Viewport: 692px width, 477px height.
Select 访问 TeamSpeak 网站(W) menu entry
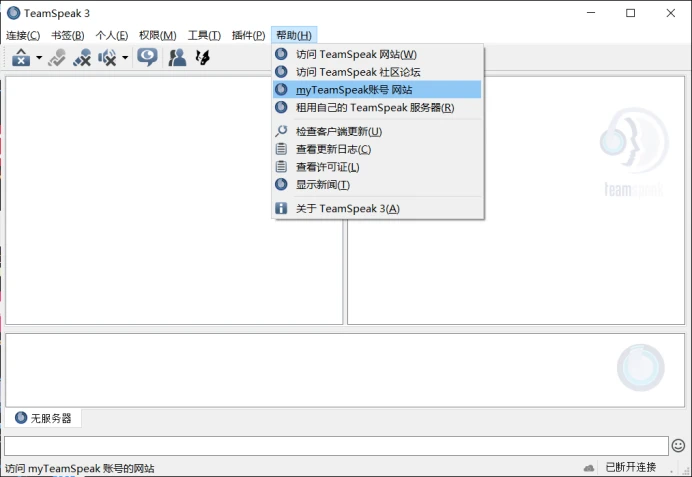[x=377, y=54]
